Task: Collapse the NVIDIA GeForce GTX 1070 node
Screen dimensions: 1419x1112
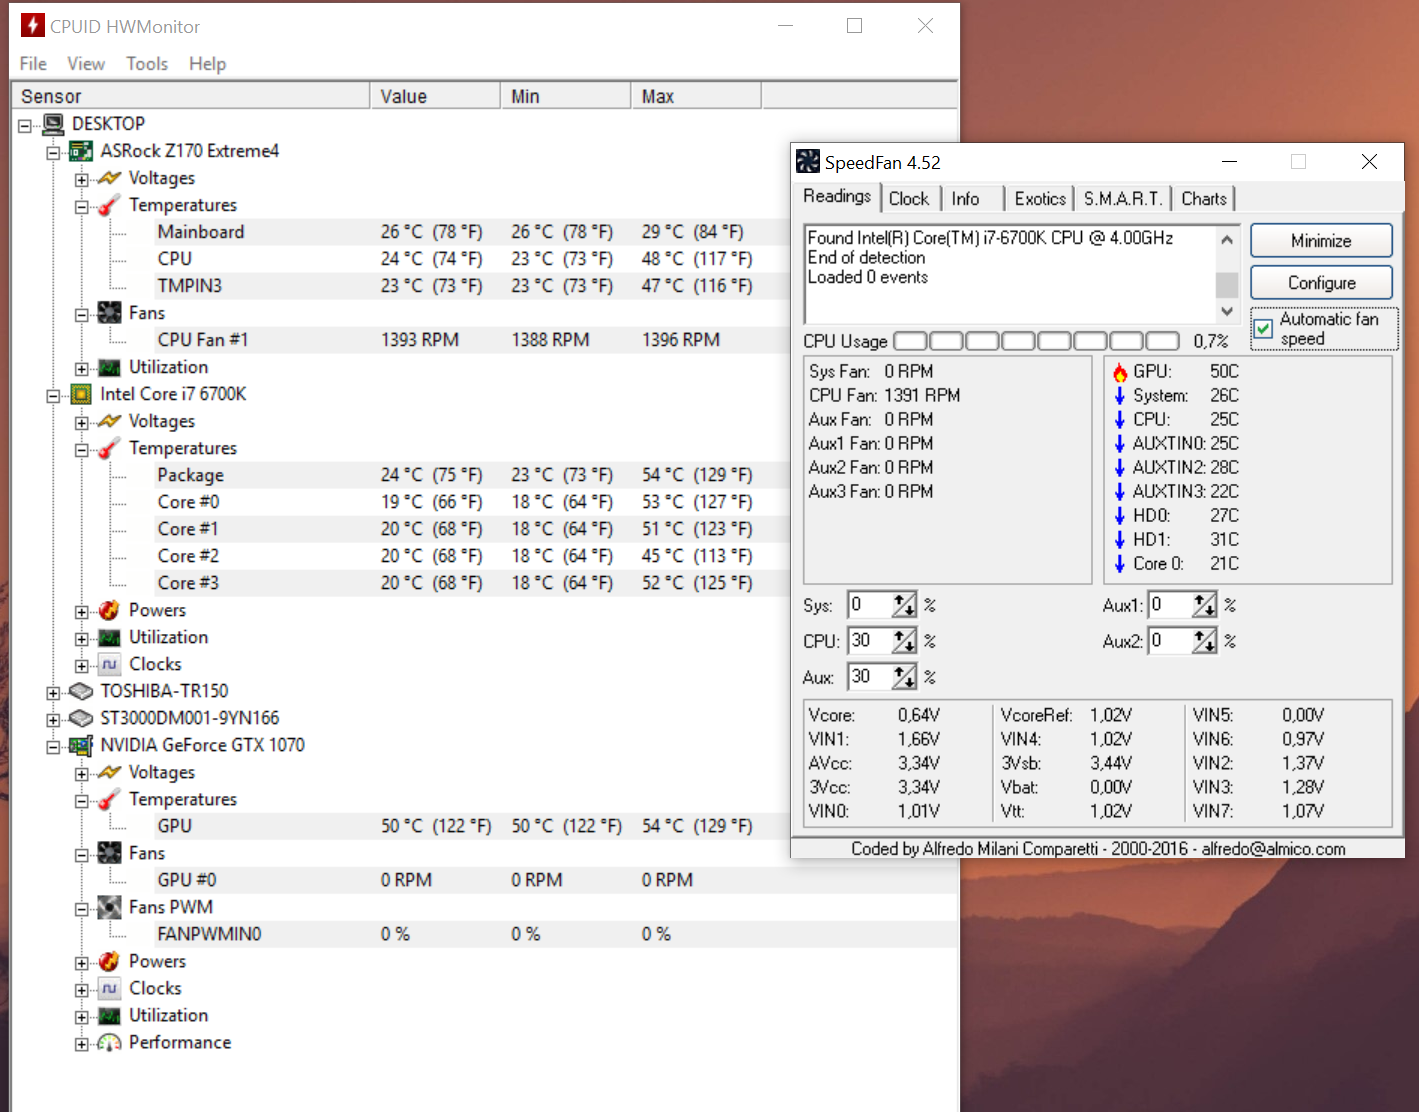Action: click(53, 747)
